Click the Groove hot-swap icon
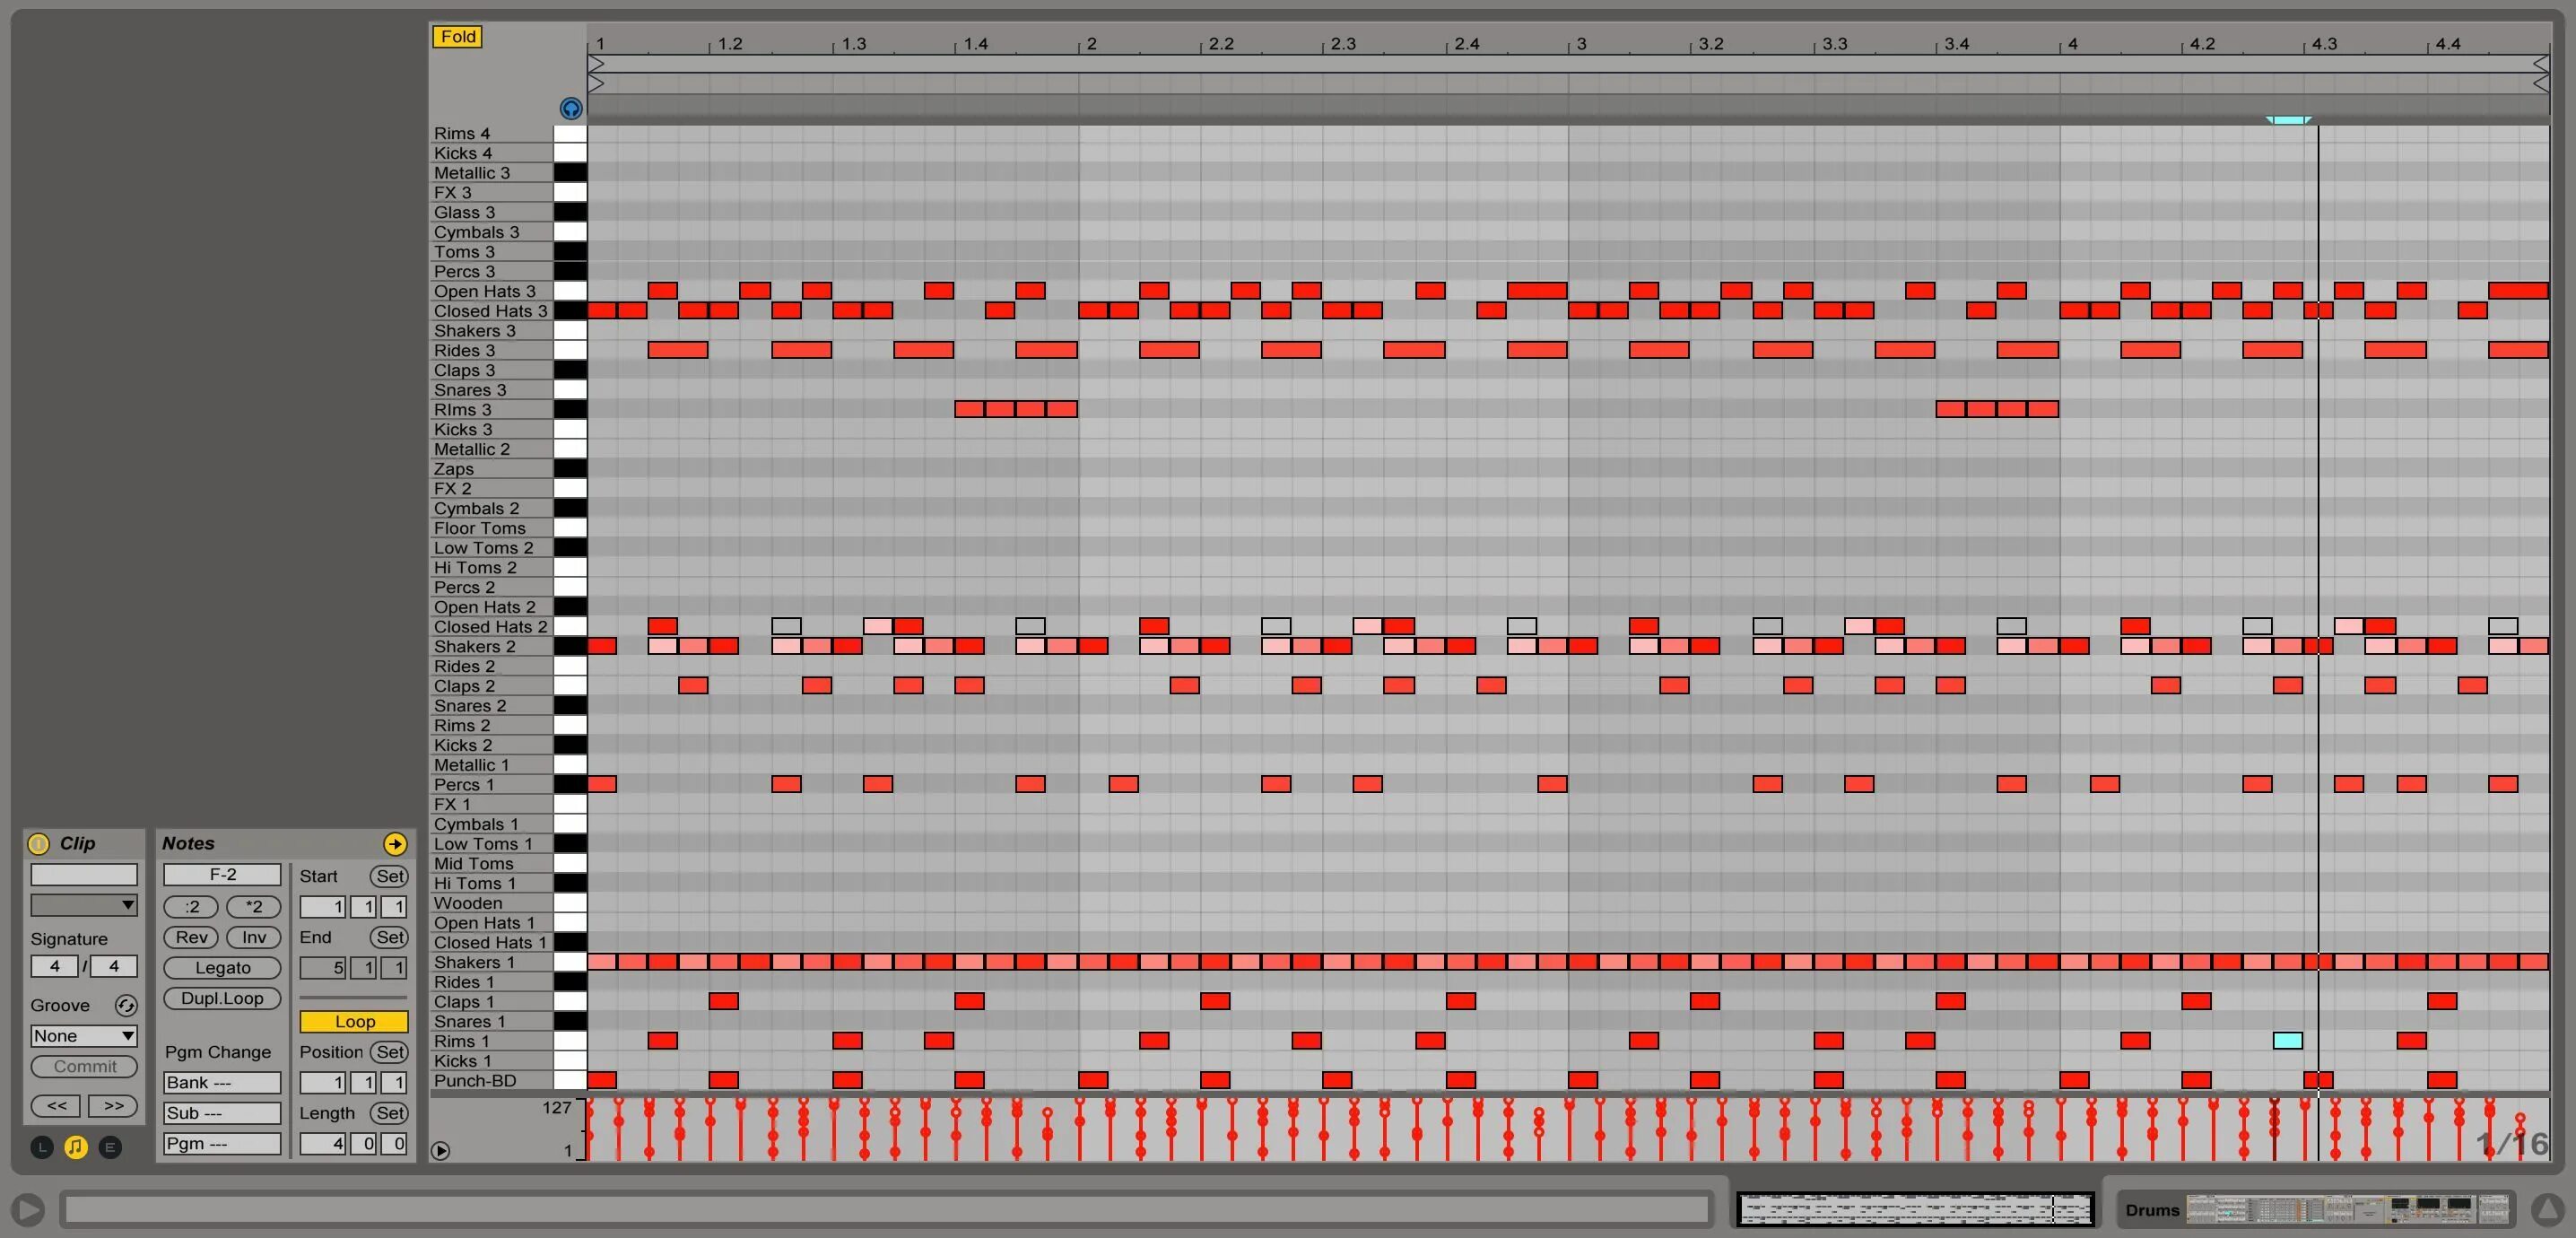Screen dimensions: 2576x1238 [x=125, y=1005]
